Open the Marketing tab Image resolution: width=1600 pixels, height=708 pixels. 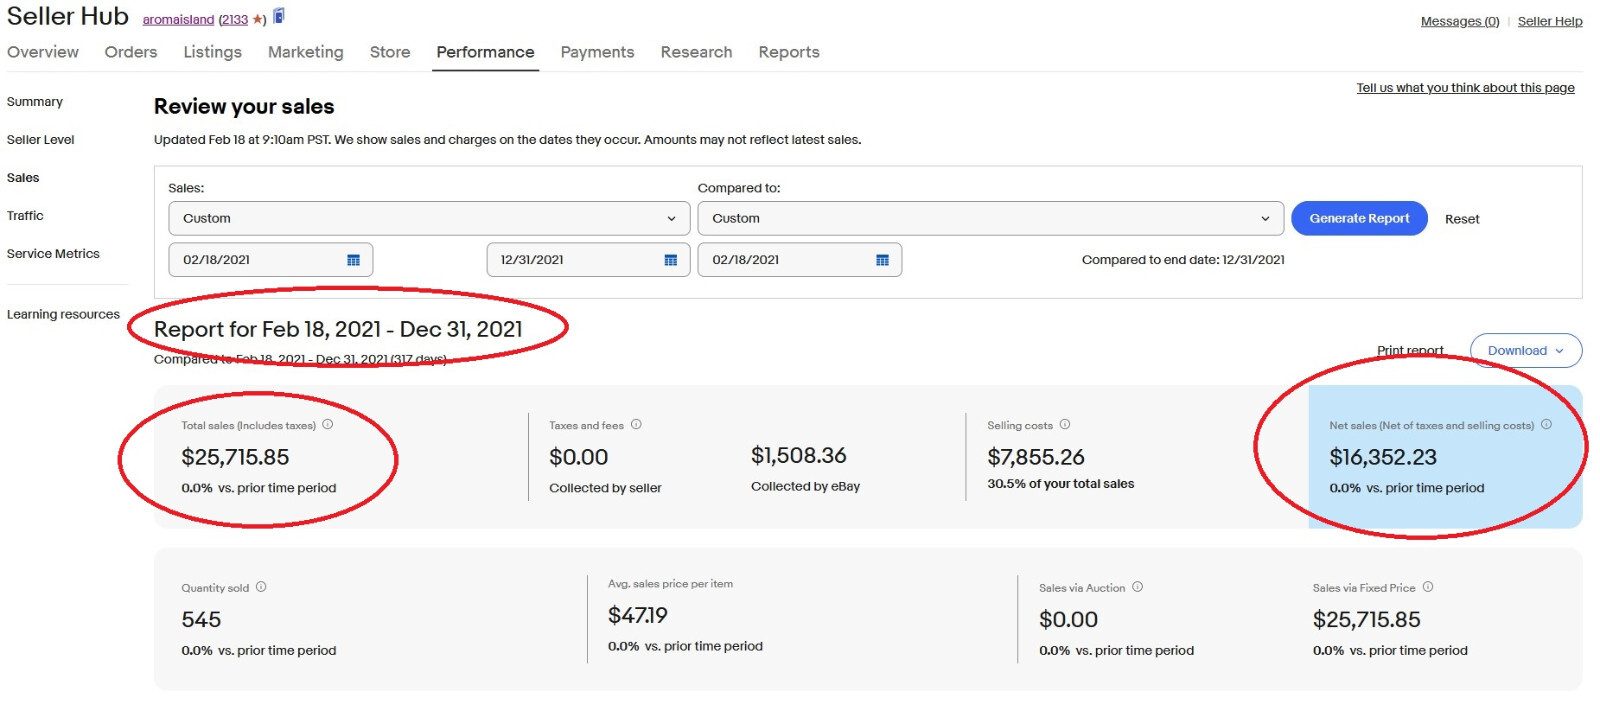305,52
